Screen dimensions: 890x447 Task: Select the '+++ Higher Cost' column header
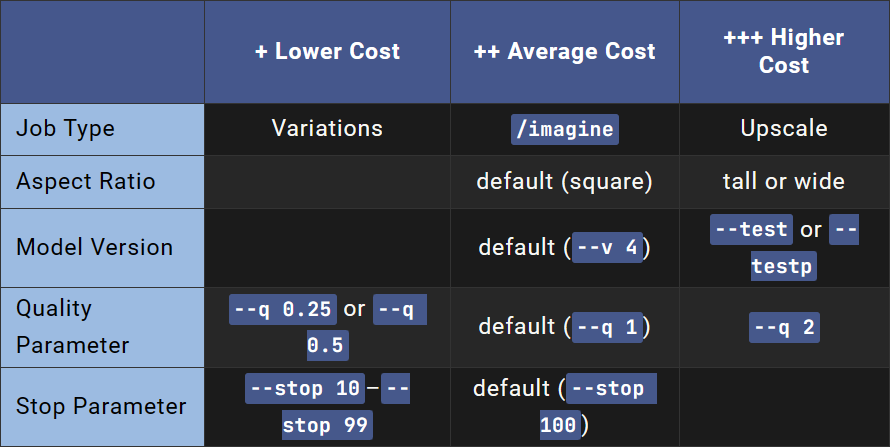point(784,52)
